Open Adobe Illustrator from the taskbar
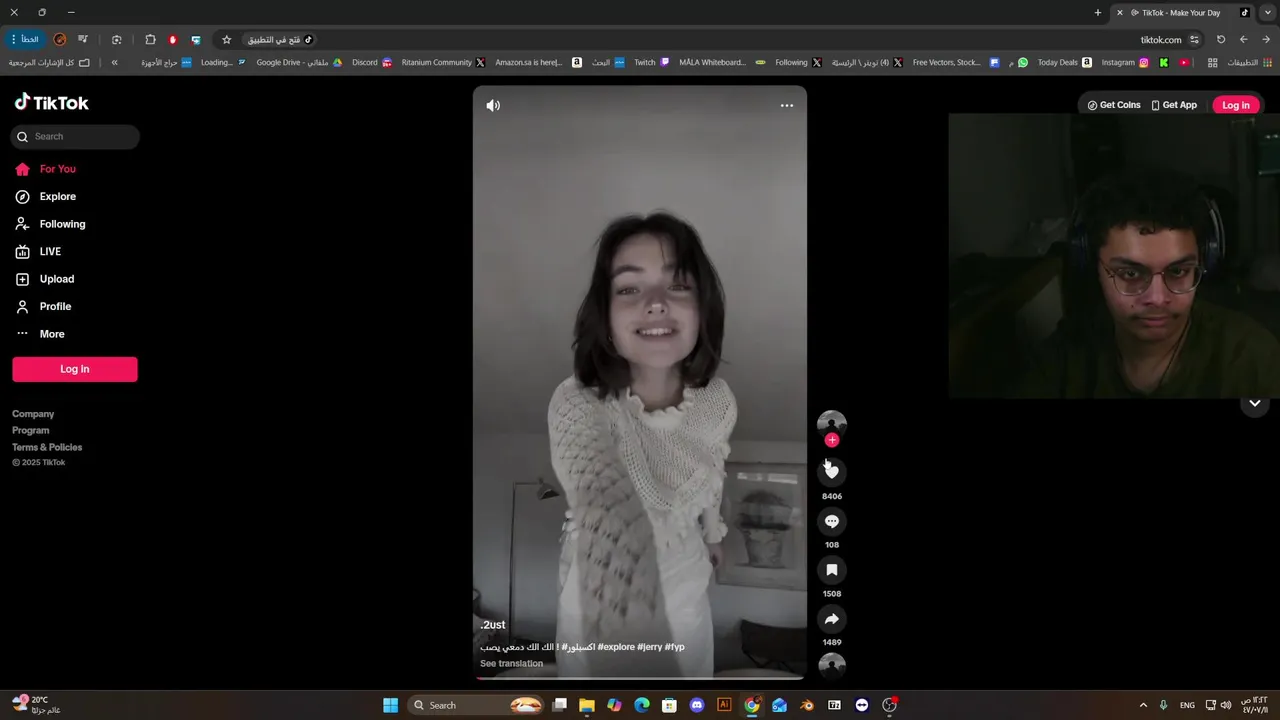The image size is (1280, 720). 725,705
